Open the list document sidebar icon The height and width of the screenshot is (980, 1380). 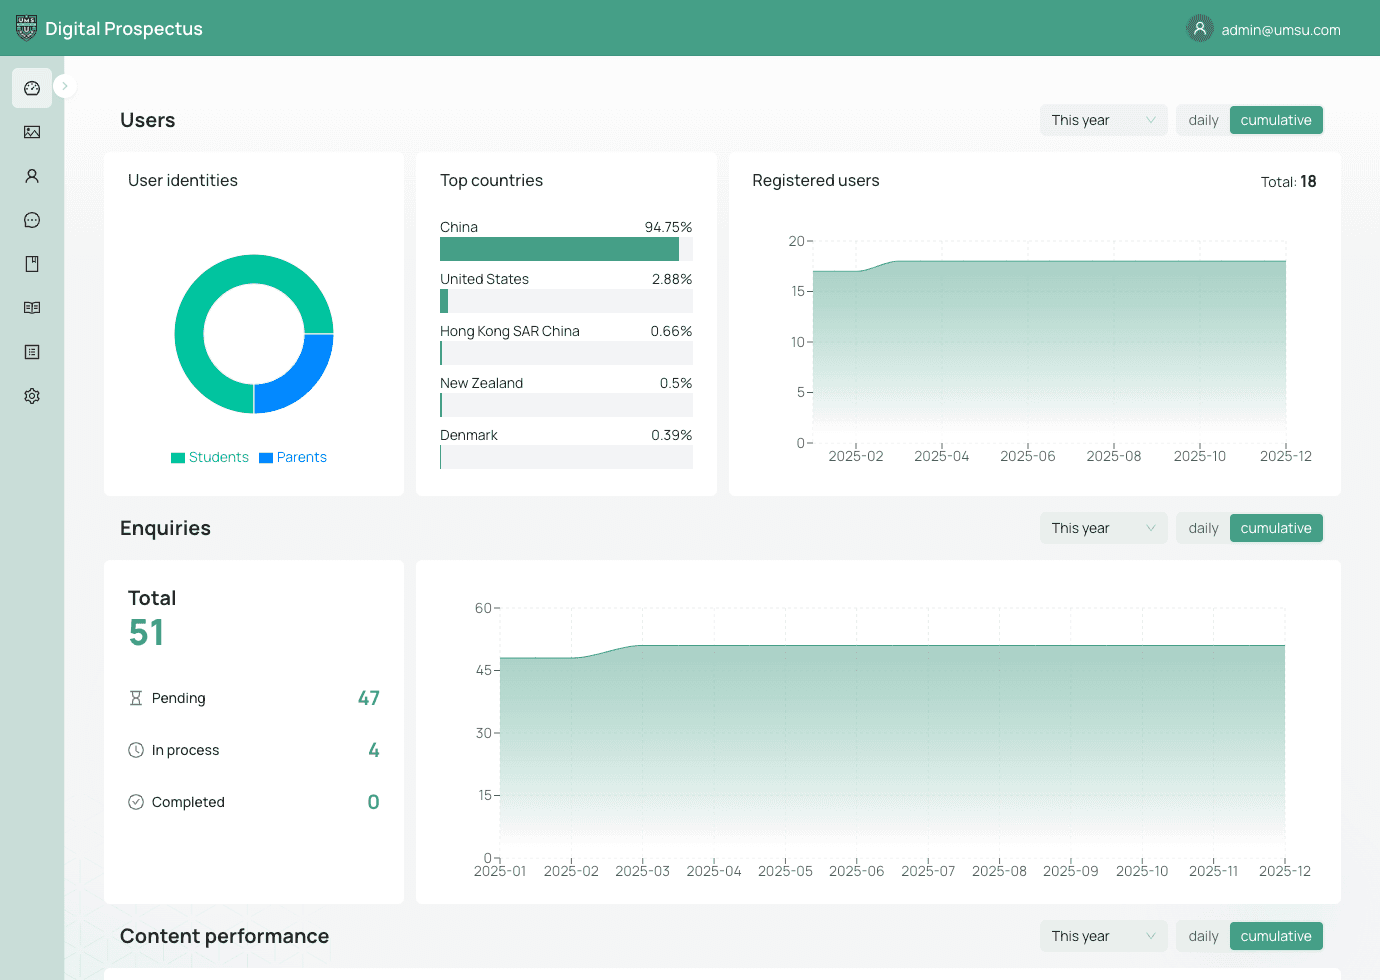click(x=32, y=352)
